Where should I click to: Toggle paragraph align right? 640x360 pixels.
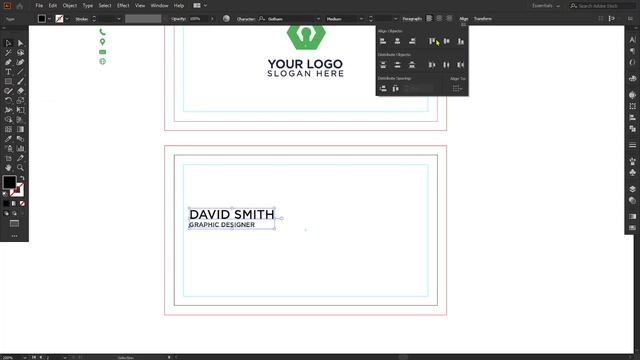[449, 18]
